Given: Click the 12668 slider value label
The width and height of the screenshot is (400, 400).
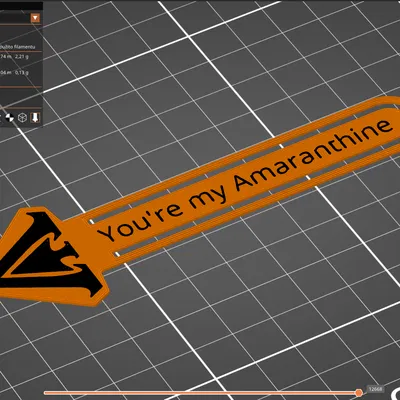Looking at the screenshot, I should tap(375, 389).
